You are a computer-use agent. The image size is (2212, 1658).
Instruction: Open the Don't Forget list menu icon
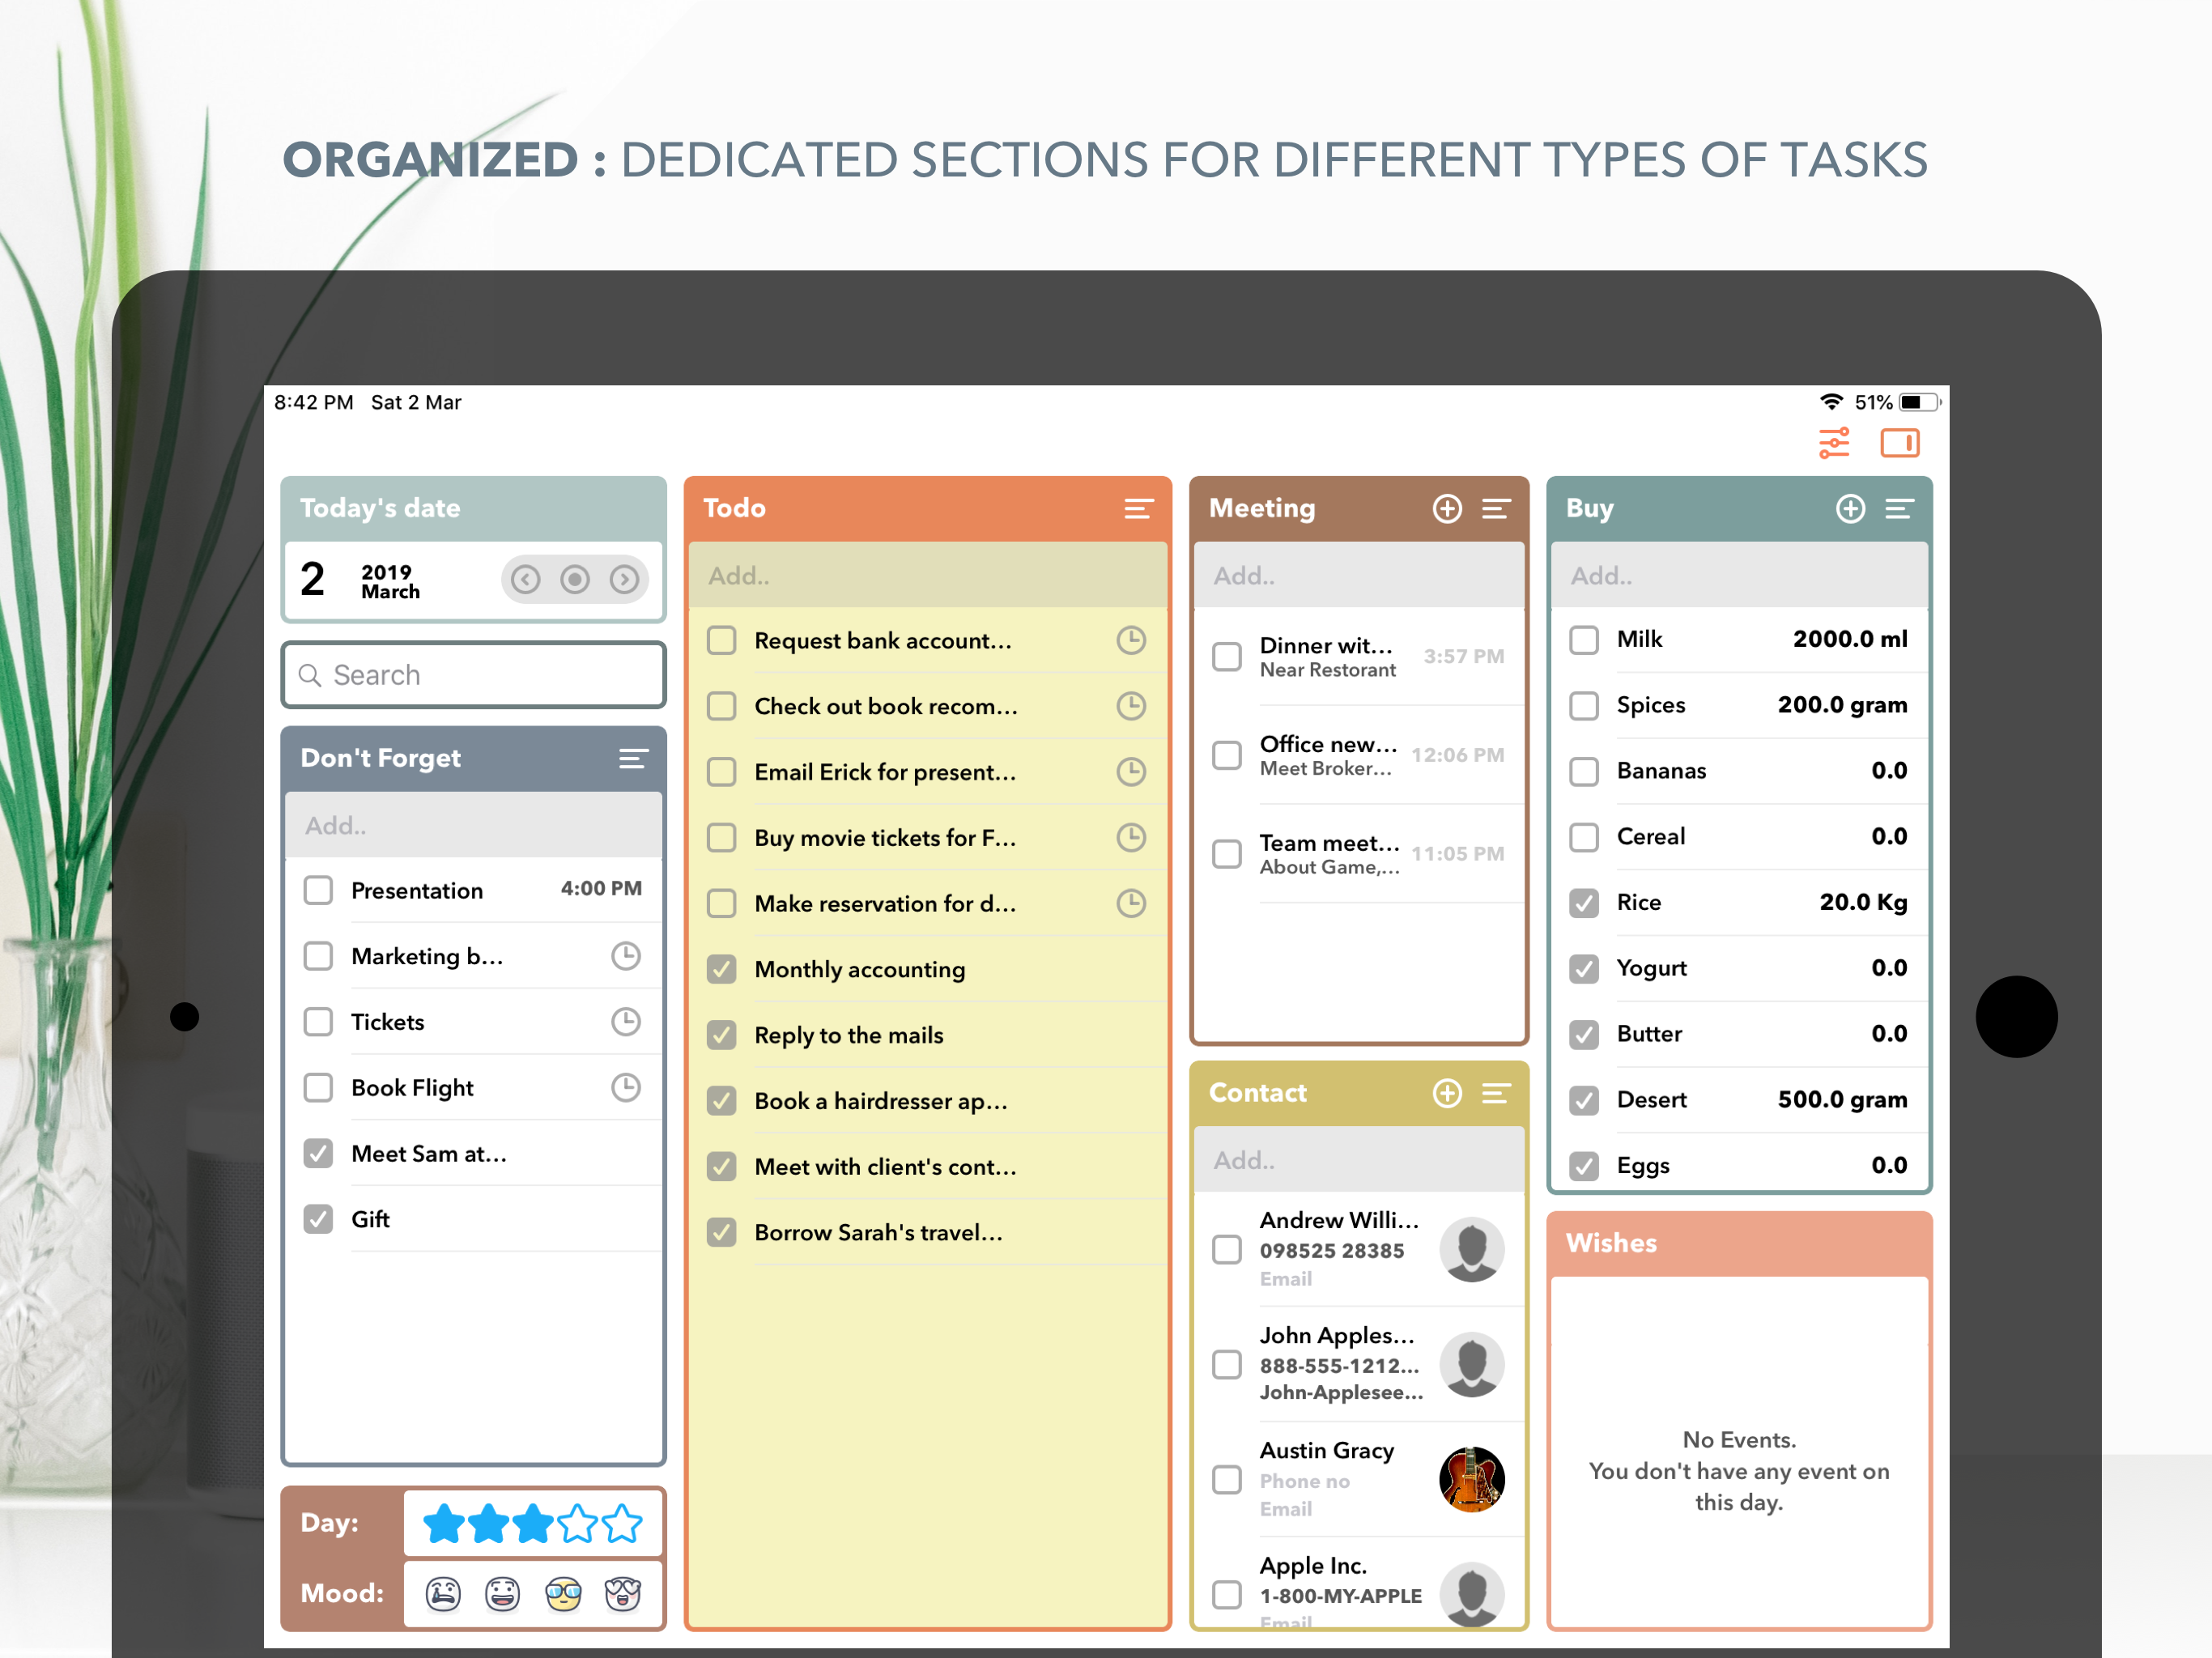[x=633, y=759]
